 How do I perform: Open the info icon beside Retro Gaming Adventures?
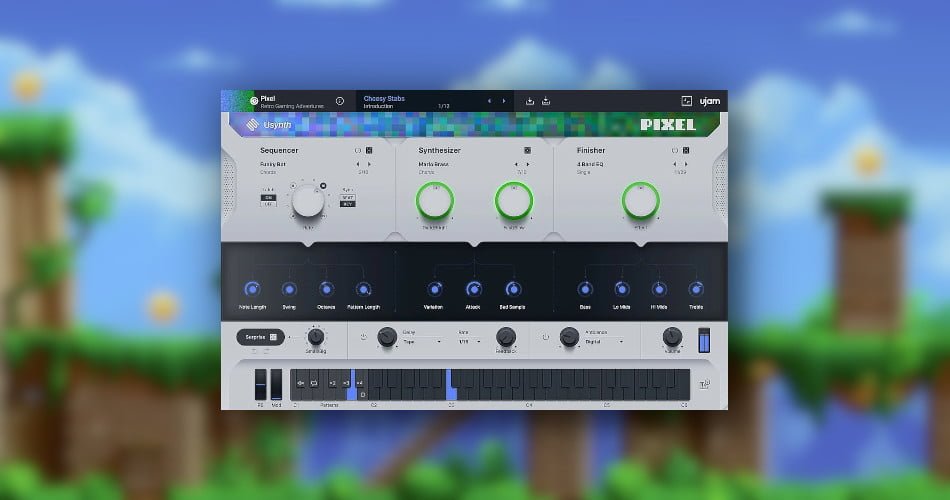(340, 101)
